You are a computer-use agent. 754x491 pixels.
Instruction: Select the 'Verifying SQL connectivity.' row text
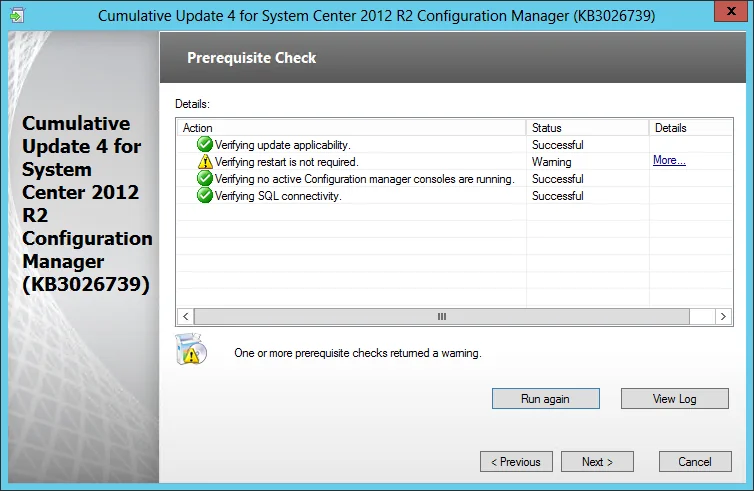278,196
